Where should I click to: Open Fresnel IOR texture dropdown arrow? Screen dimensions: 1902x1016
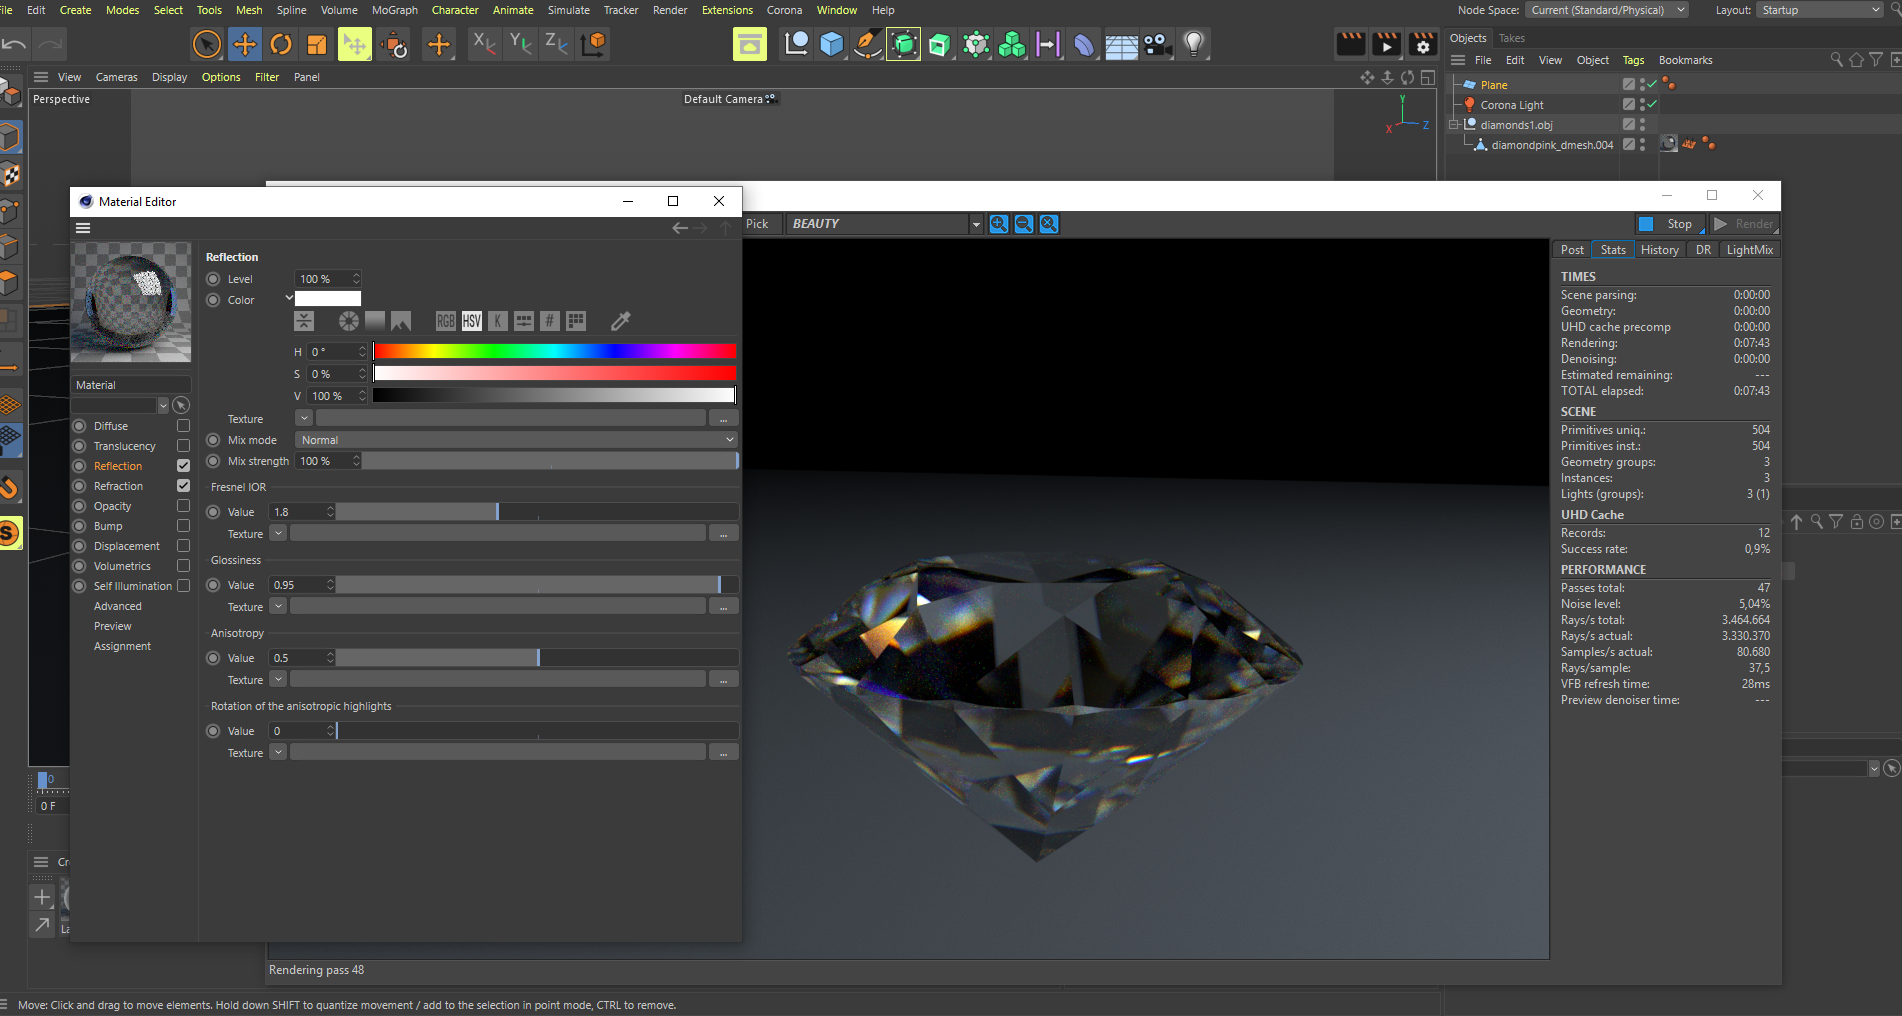coord(279,534)
